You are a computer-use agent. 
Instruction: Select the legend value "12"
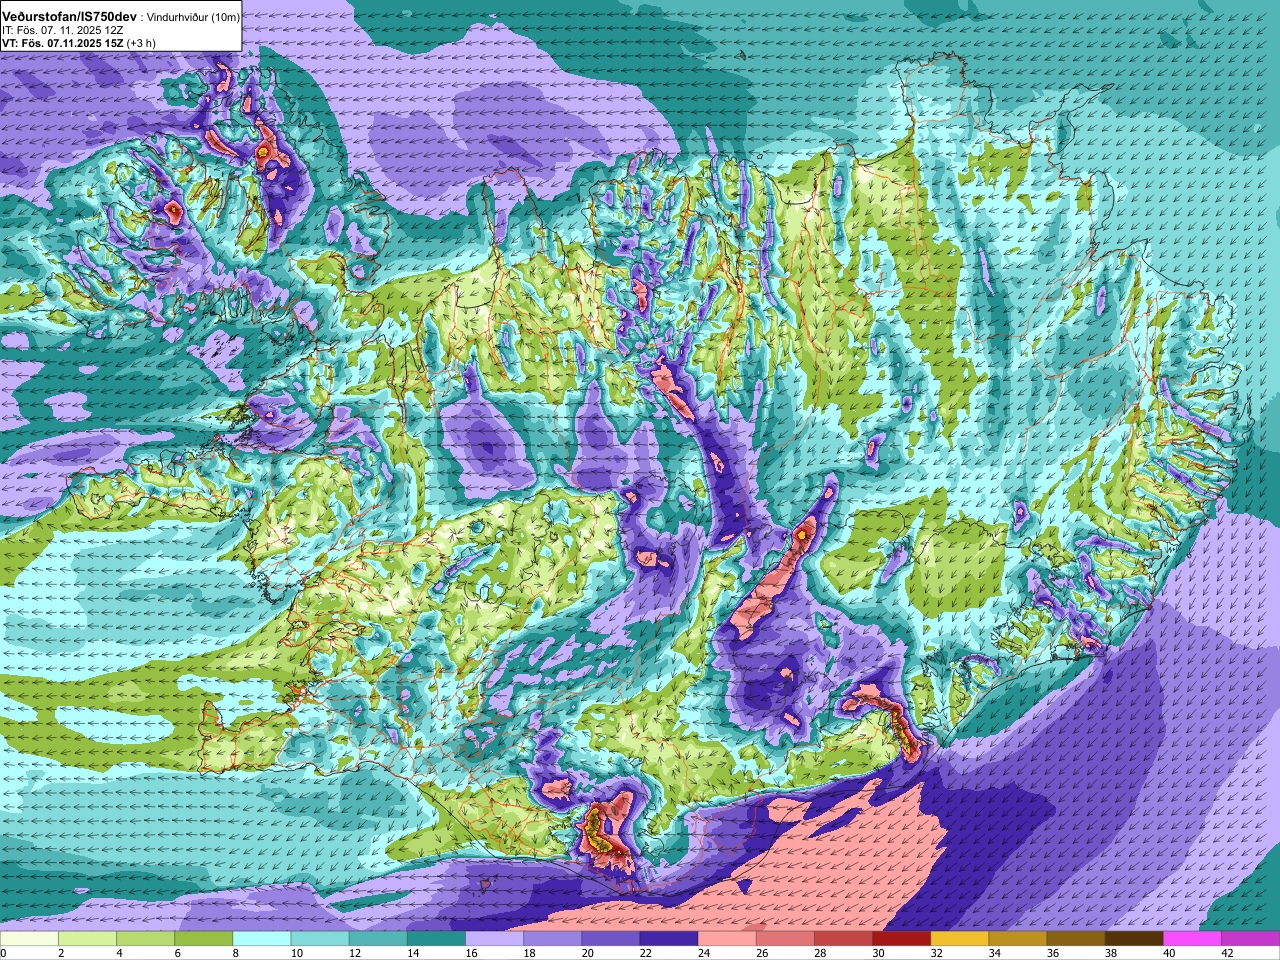point(355,953)
